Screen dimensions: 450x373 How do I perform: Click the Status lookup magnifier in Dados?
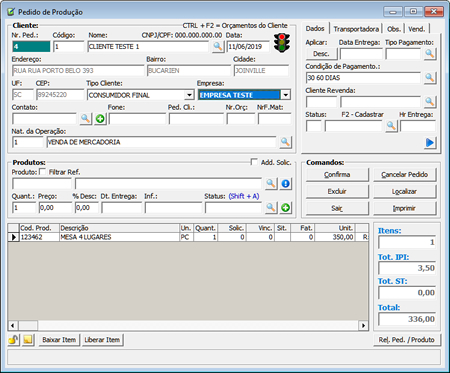coord(391,126)
